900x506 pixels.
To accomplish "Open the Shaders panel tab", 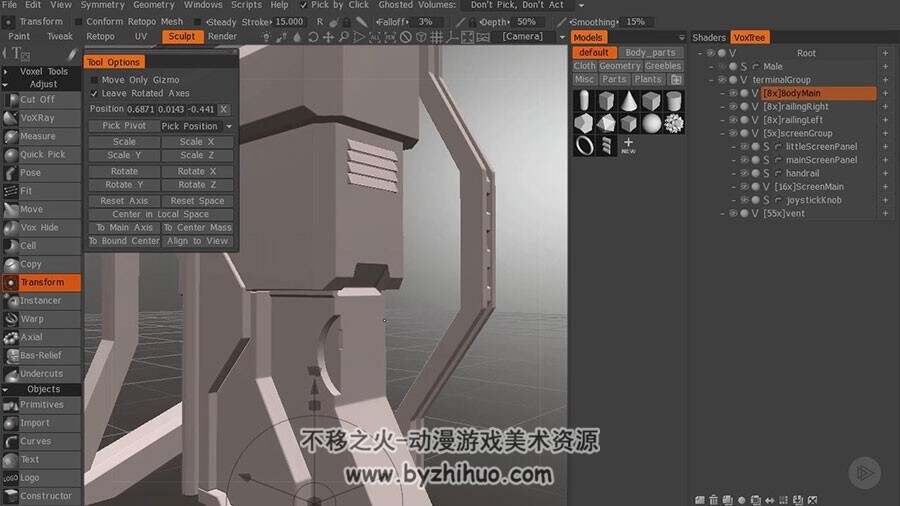I will pyautogui.click(x=709, y=37).
